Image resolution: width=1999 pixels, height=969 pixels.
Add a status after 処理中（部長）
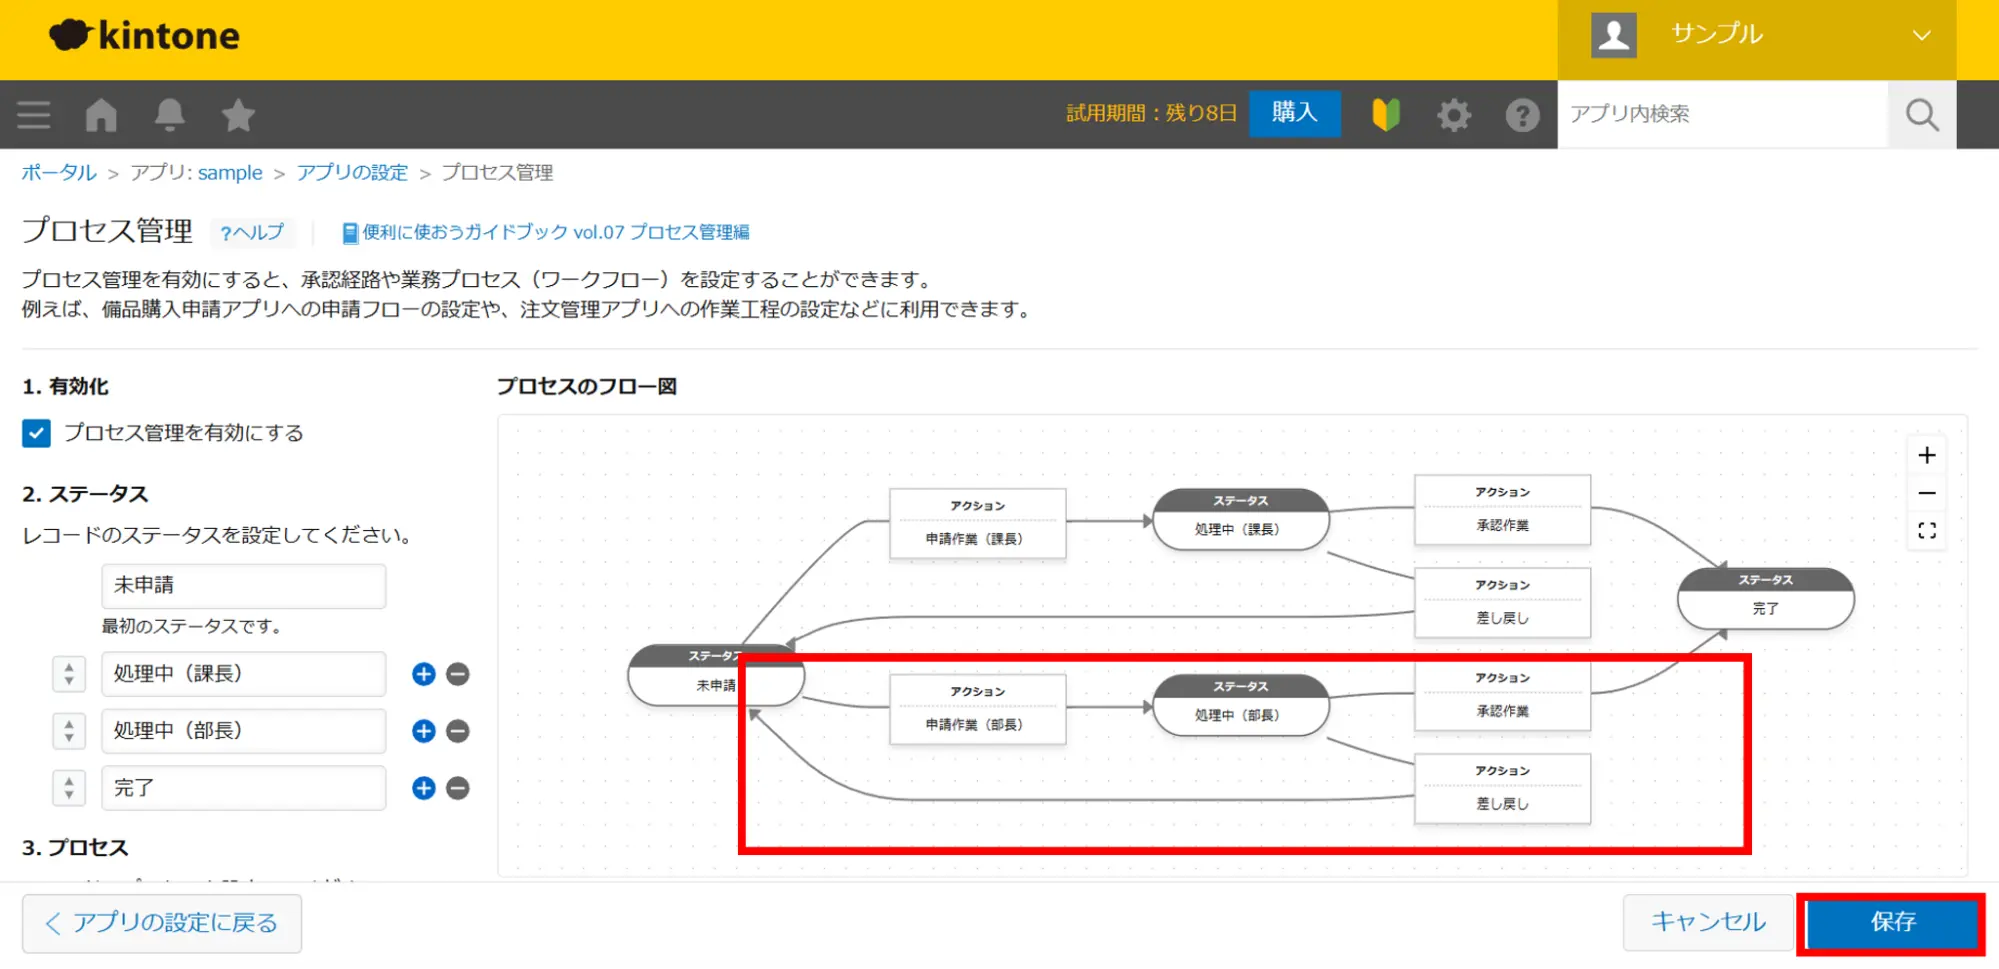pyautogui.click(x=424, y=731)
